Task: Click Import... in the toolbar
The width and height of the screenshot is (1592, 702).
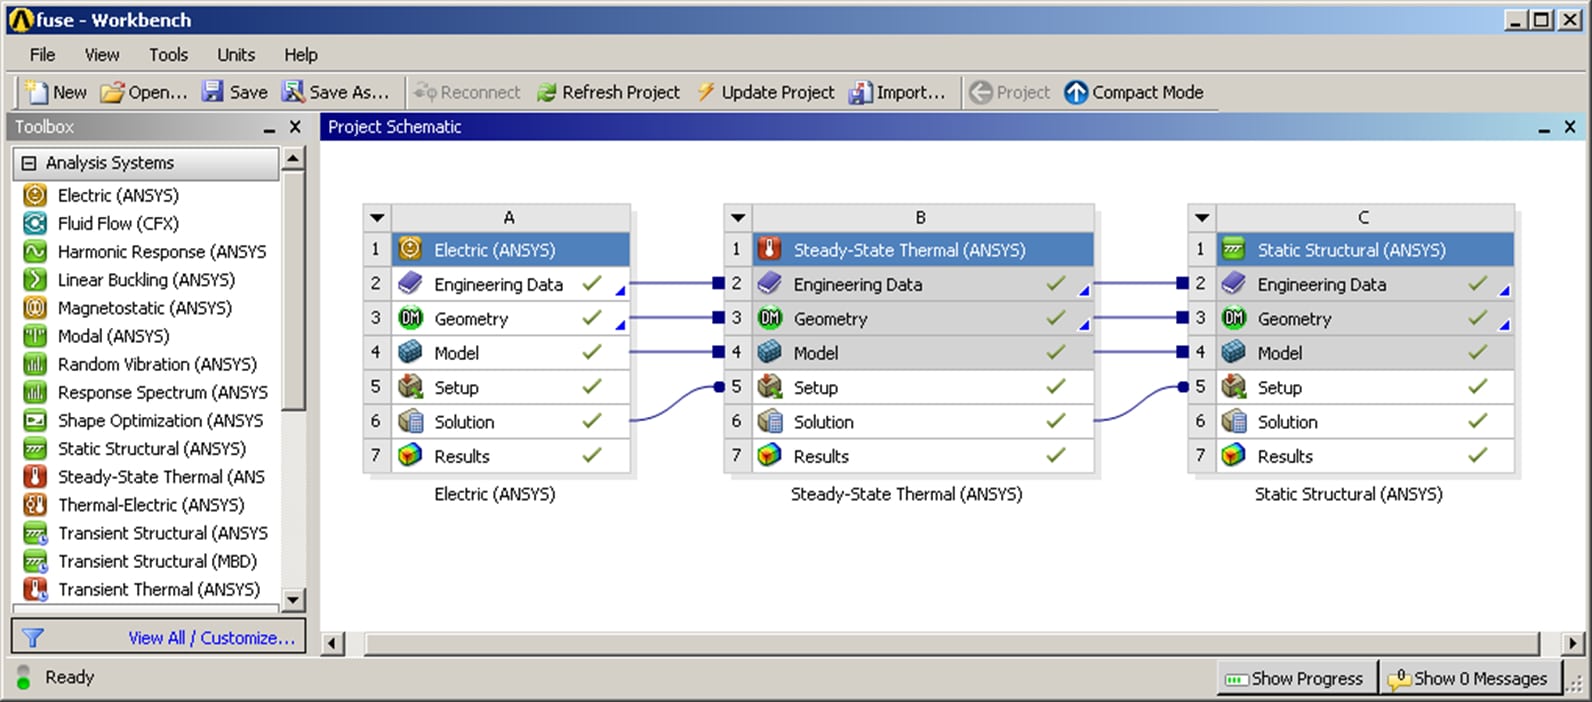Action: click(x=897, y=92)
